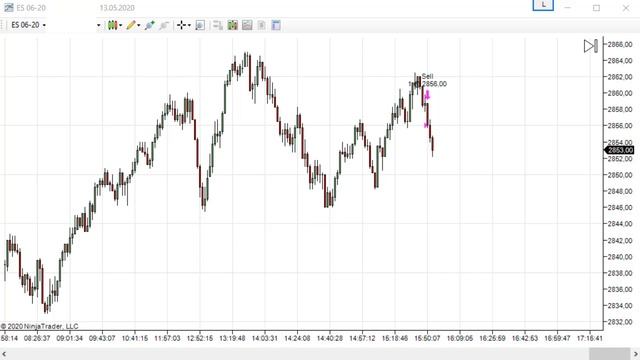Open the chart Properties icon

pos(276,25)
